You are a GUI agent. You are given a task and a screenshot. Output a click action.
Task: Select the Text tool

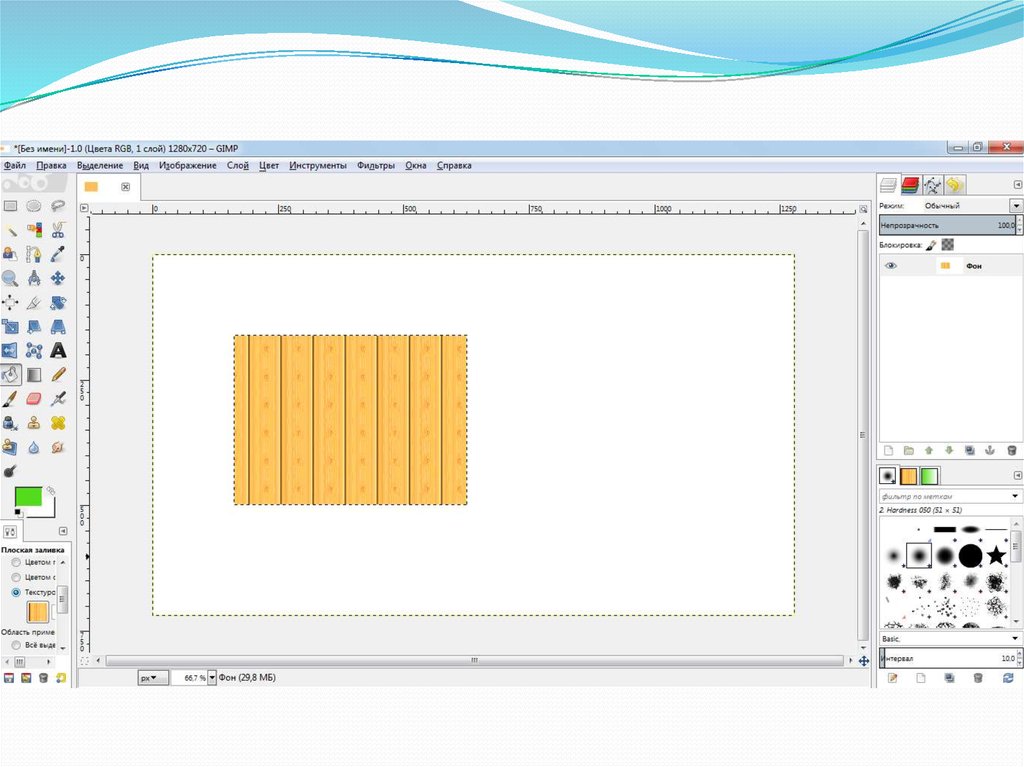tap(58, 351)
